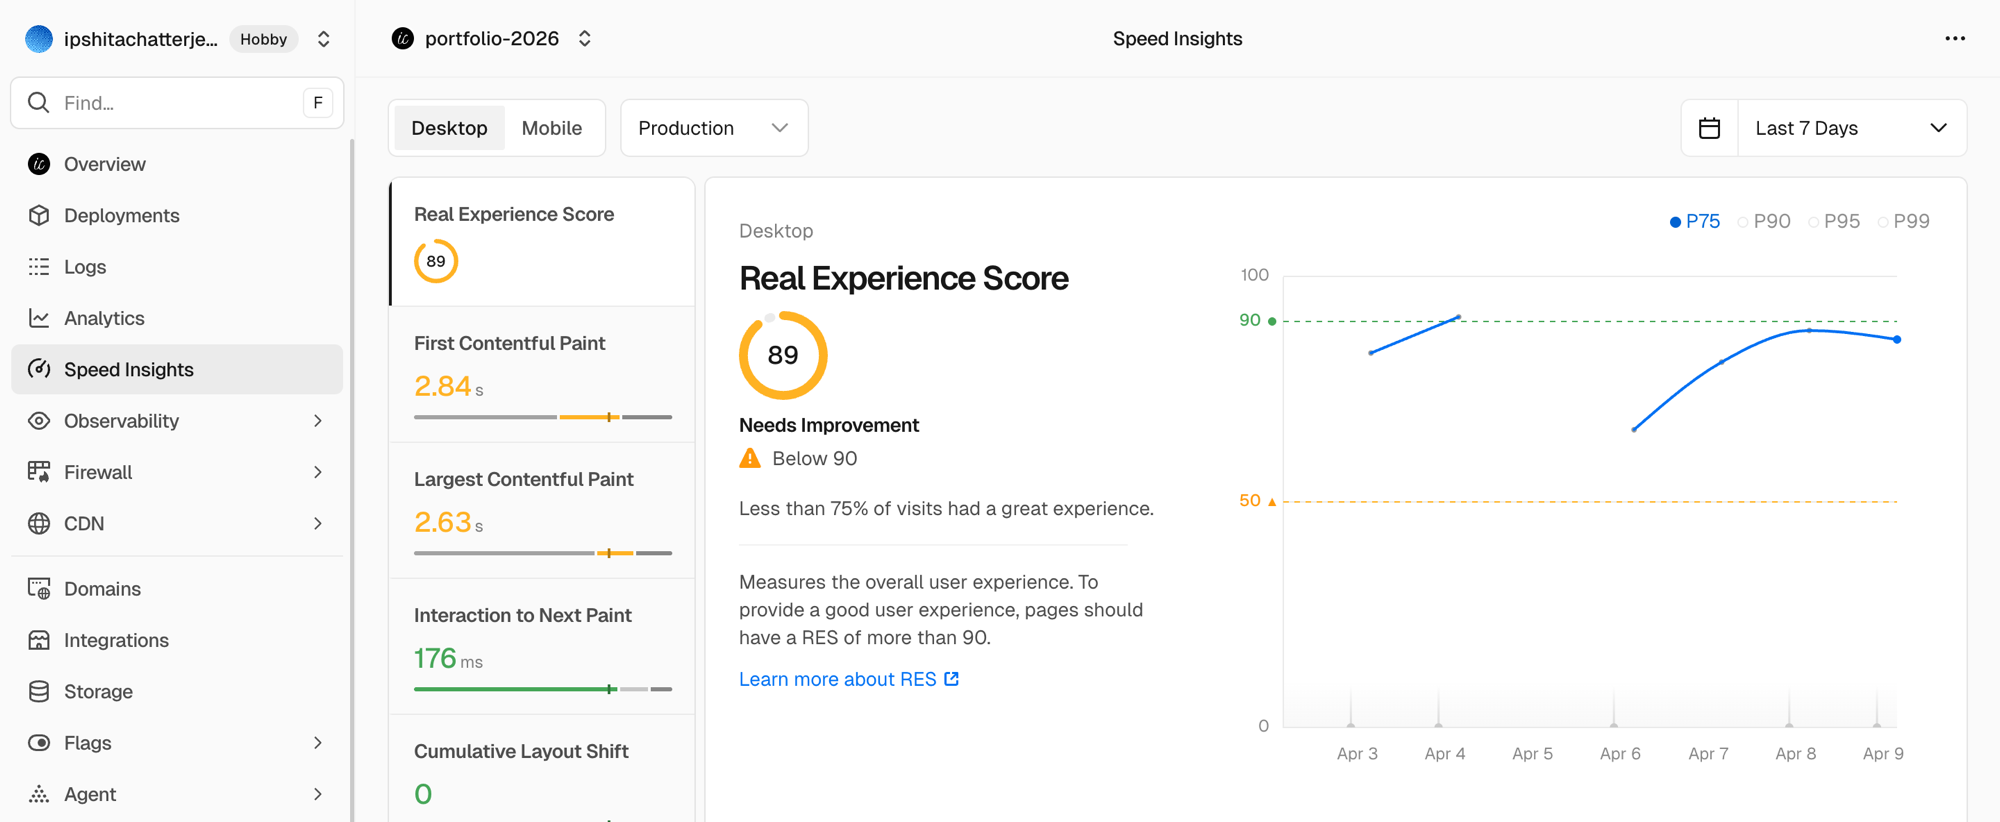2000x822 pixels.
Task: Click the Storage database icon
Action: [39, 691]
